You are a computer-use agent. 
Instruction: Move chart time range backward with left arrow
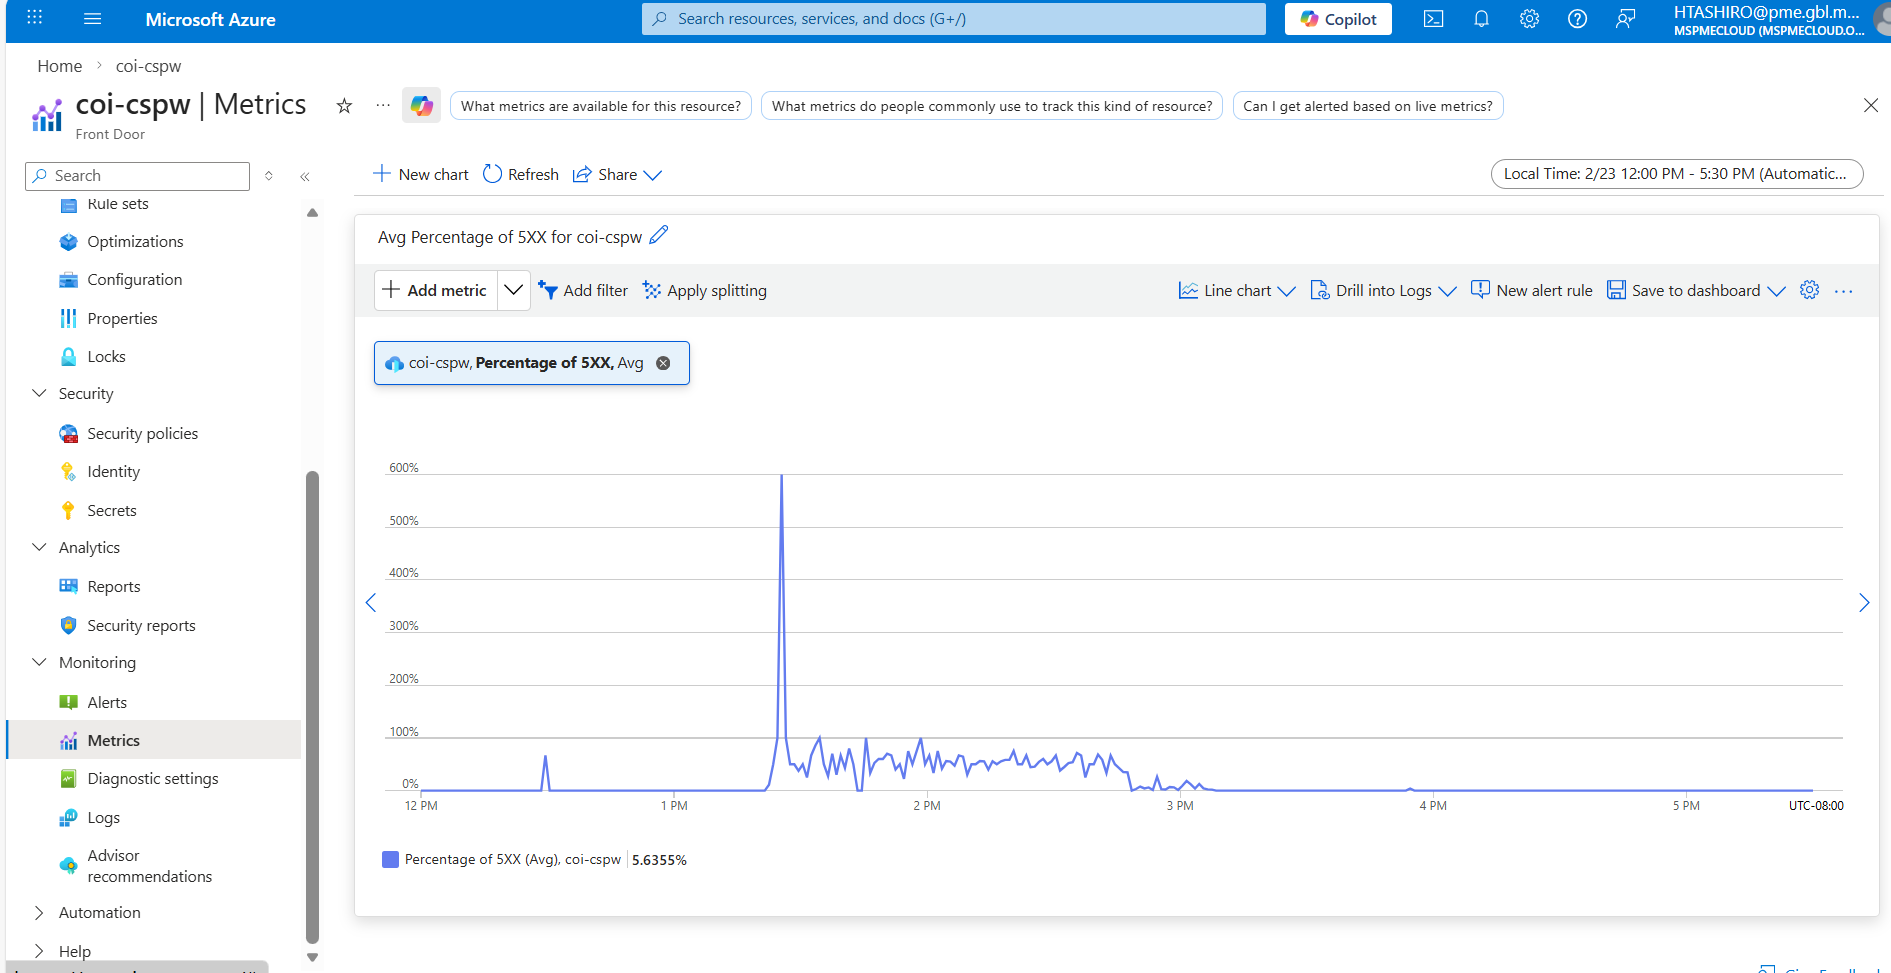[x=371, y=602]
